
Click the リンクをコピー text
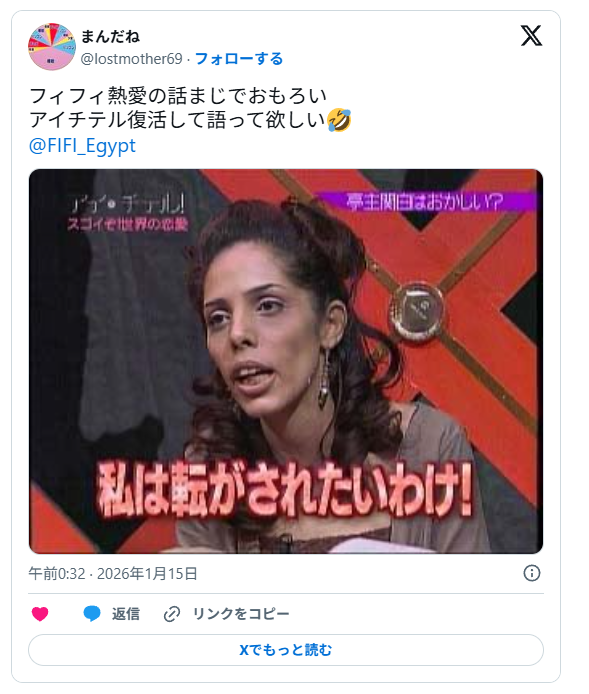point(241,614)
